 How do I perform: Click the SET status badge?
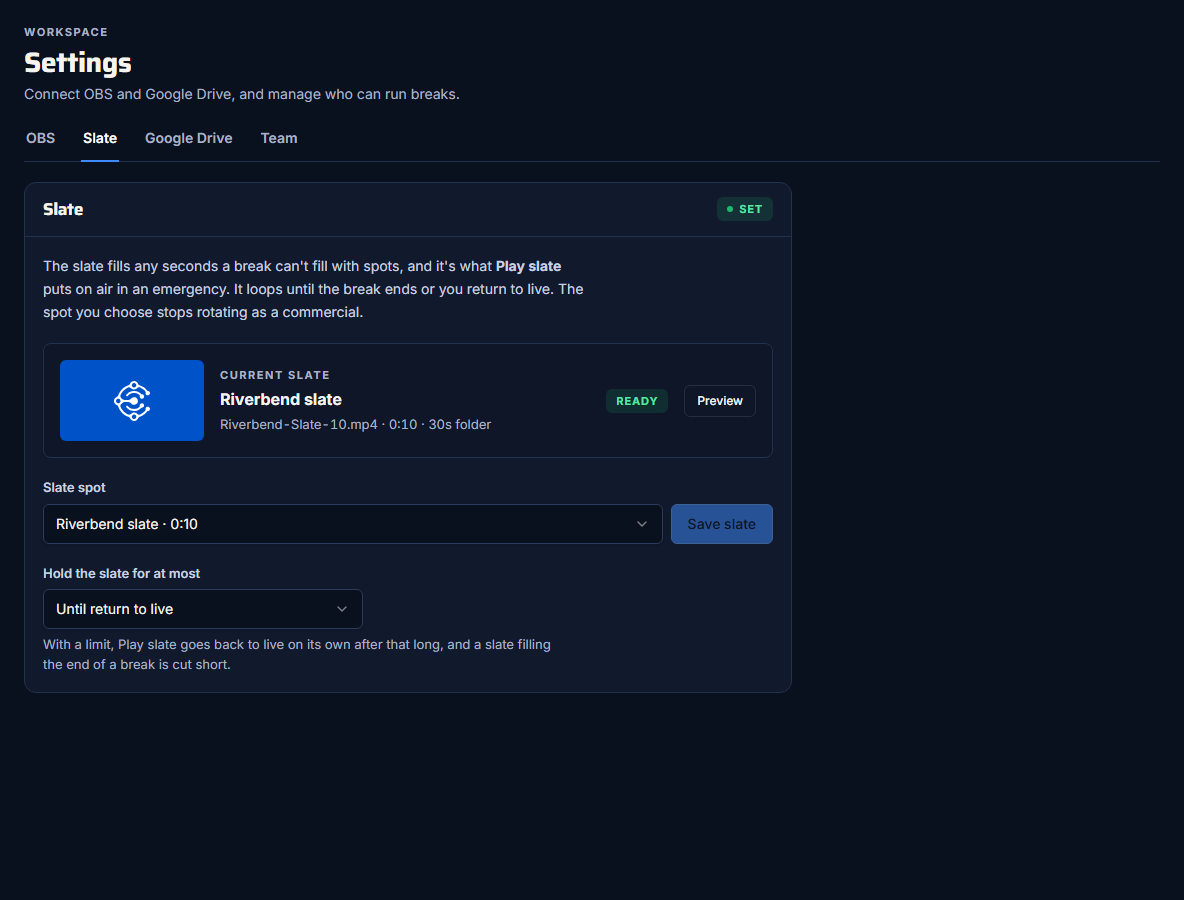(745, 209)
